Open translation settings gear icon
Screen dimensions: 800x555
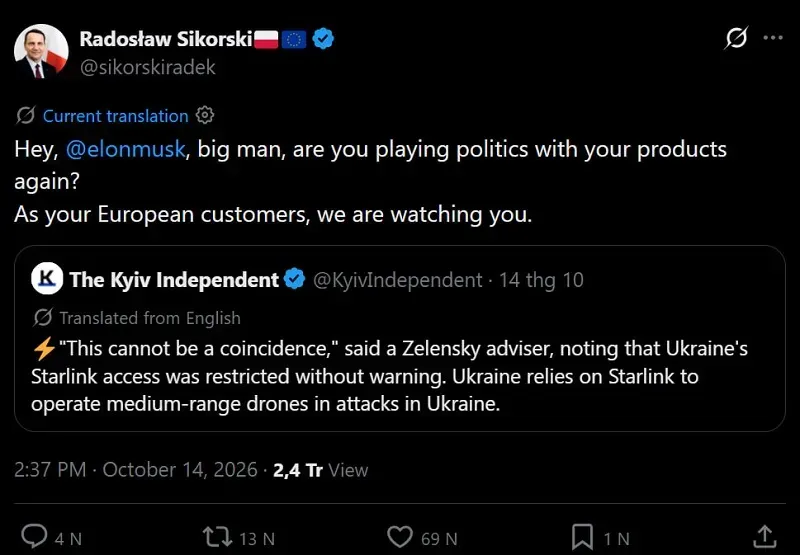click(x=205, y=115)
